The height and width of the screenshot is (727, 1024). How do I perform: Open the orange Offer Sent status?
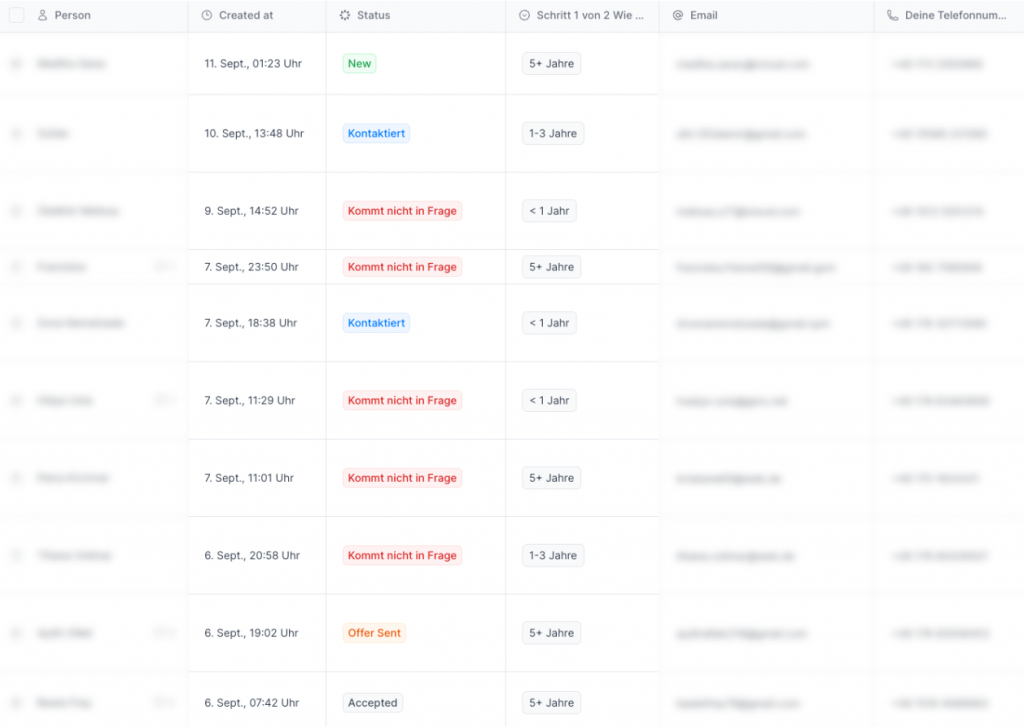coord(374,633)
